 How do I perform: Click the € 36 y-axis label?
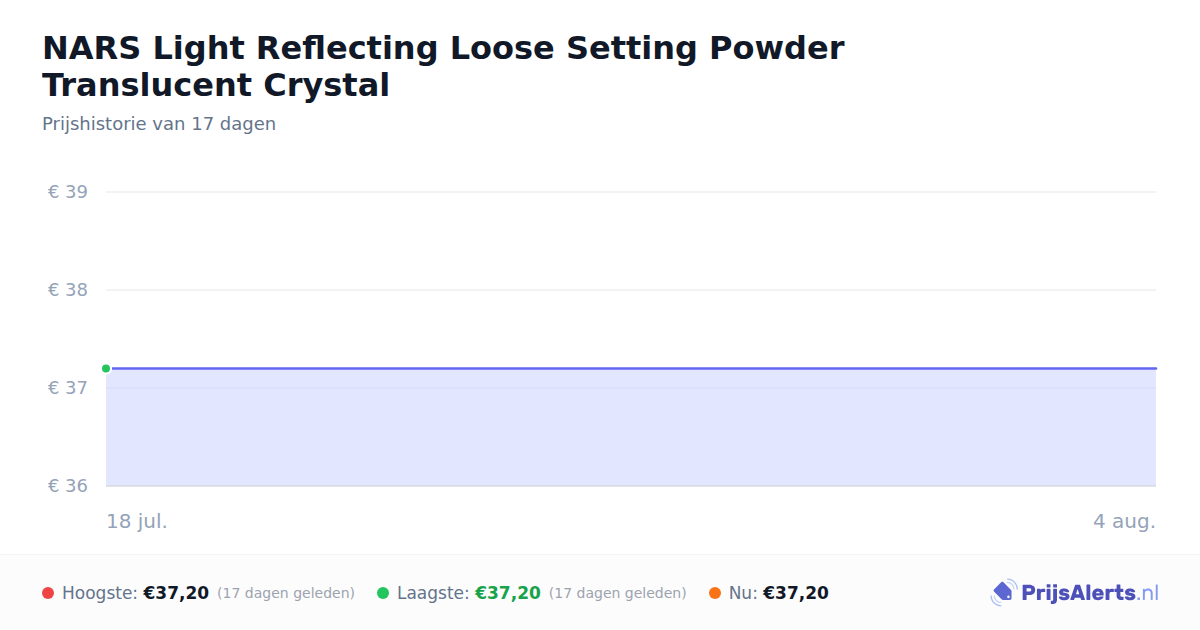(68, 486)
